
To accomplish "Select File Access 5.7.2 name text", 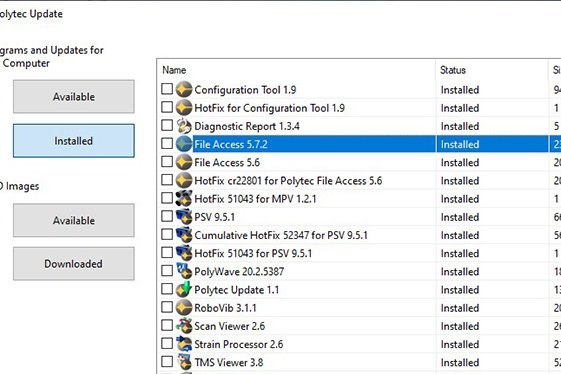I will click(231, 145).
